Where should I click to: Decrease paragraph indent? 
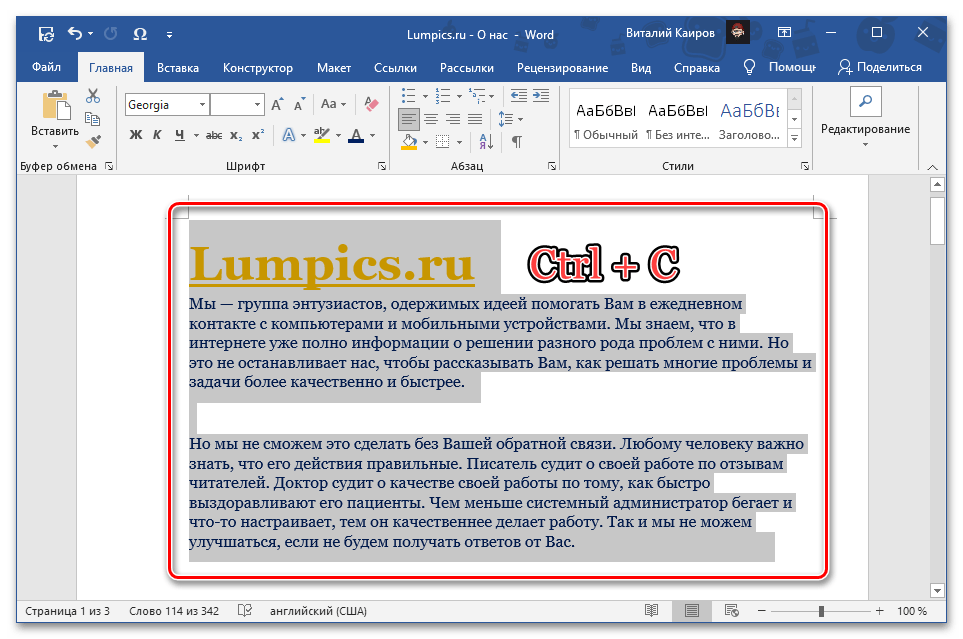[519, 95]
